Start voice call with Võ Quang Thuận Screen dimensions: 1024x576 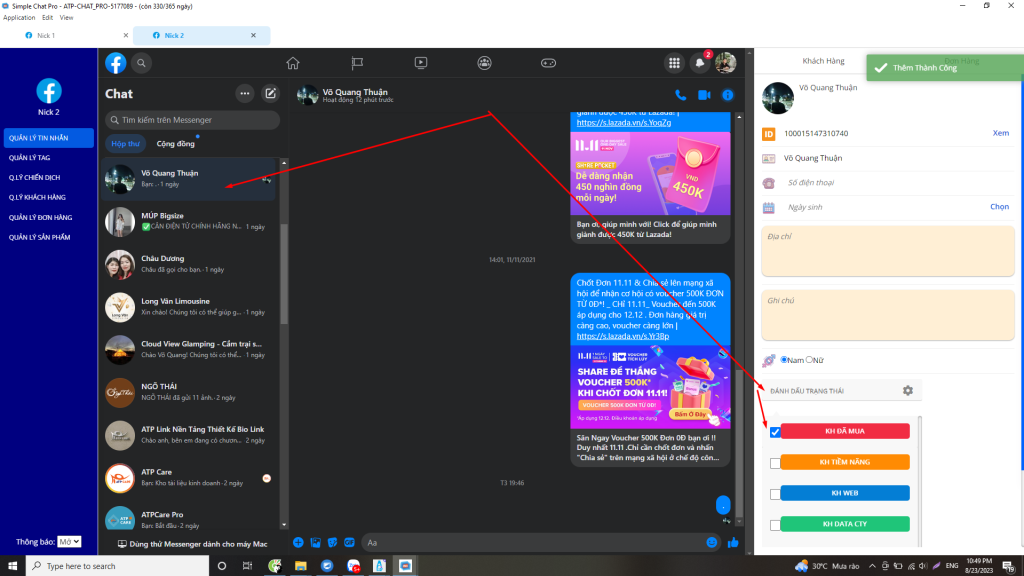680,95
